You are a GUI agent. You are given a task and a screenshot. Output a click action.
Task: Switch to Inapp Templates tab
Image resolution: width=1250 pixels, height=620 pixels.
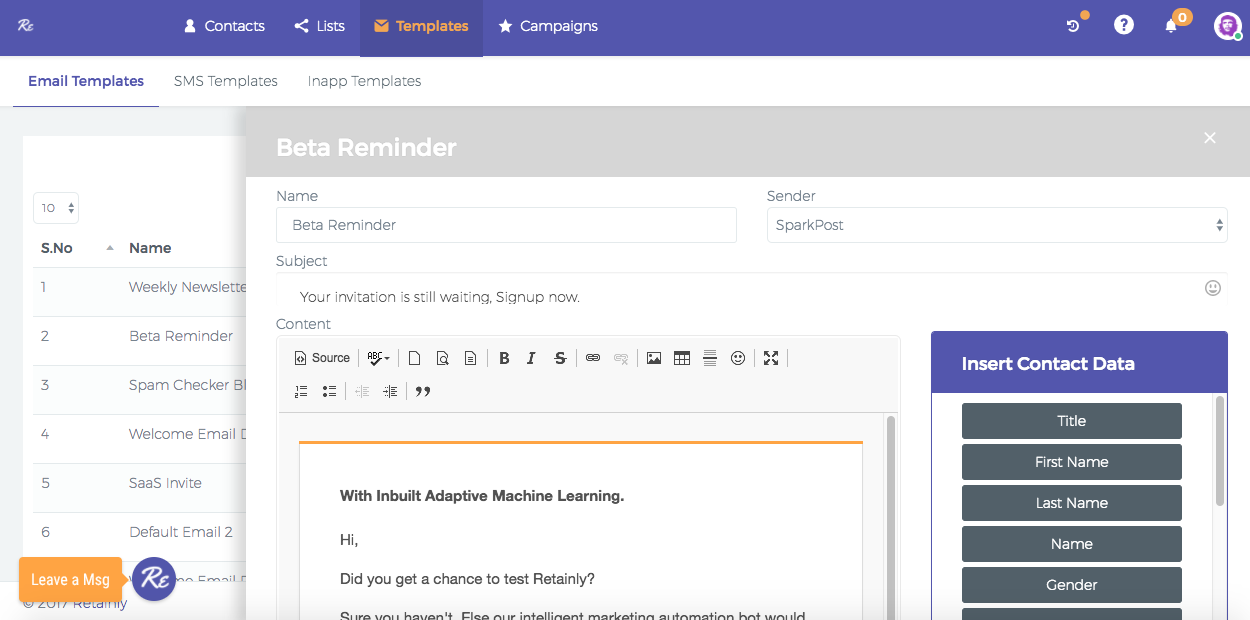(x=364, y=81)
